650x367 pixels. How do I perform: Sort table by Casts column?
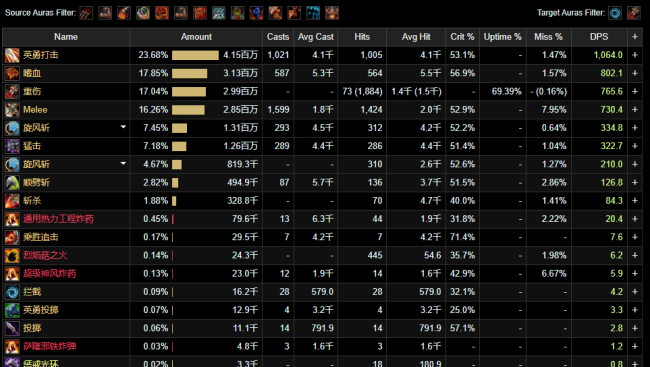click(278, 37)
